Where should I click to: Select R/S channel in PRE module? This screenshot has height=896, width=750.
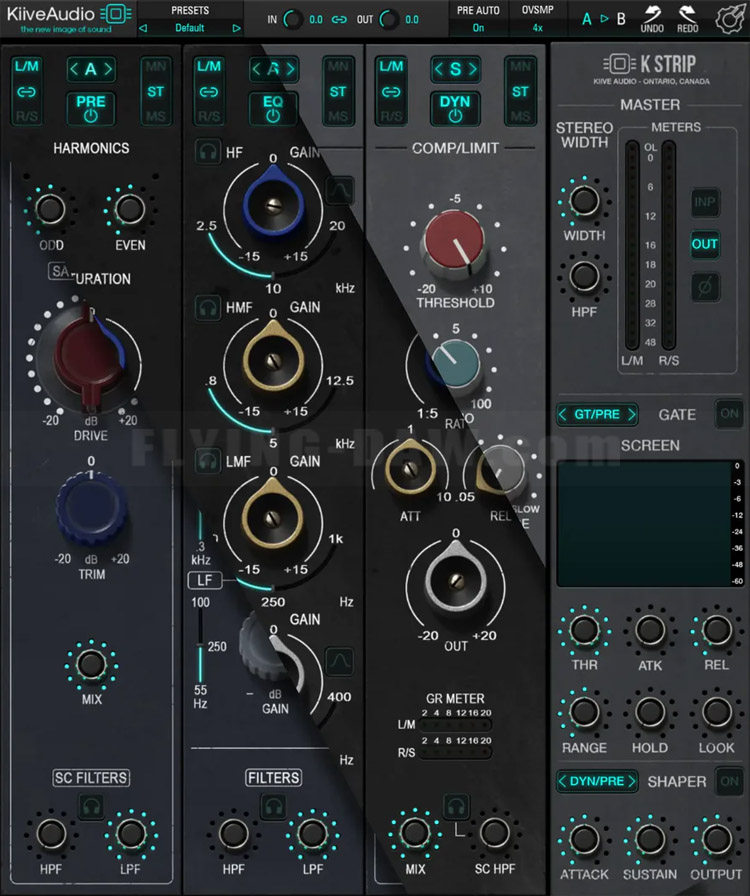pyautogui.click(x=26, y=116)
